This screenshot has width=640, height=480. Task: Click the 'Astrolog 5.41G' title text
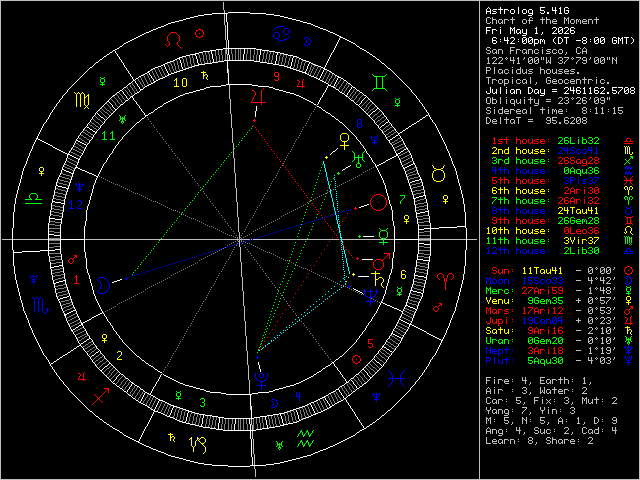[x=527, y=11]
